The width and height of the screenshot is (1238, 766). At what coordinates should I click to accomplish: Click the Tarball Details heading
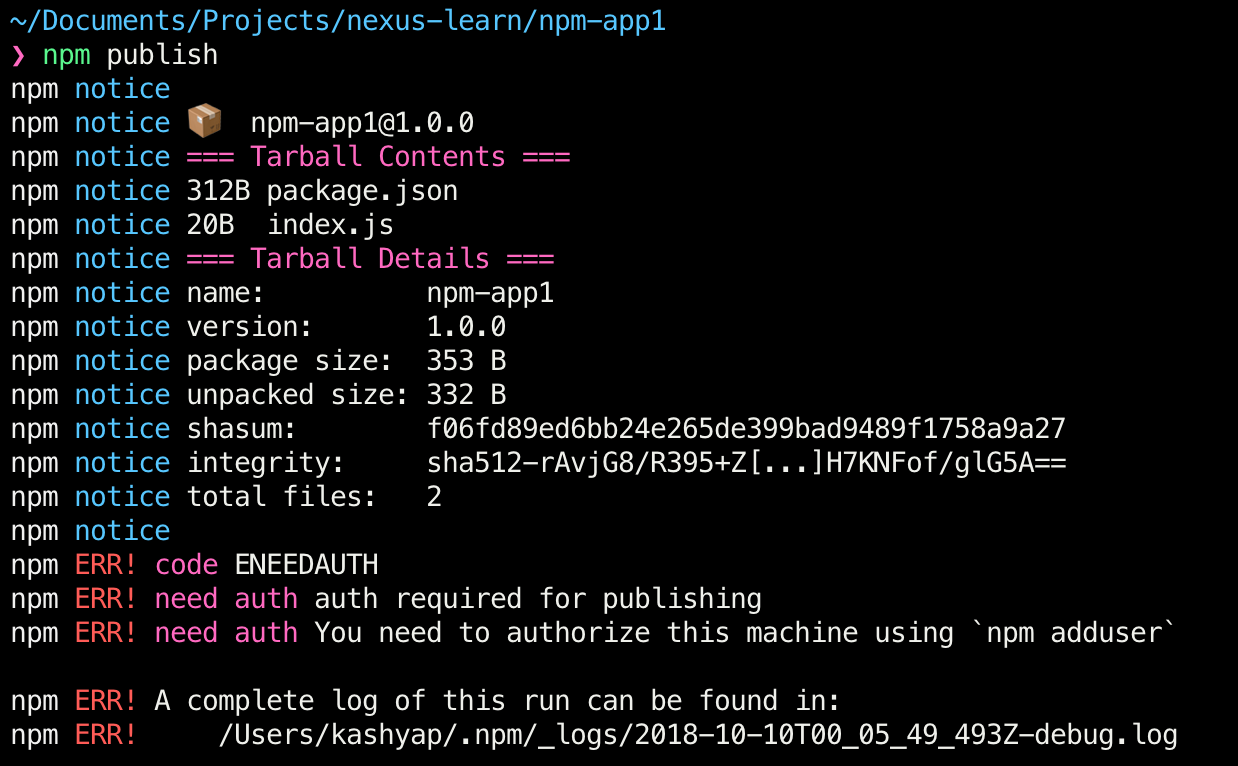pos(370,259)
